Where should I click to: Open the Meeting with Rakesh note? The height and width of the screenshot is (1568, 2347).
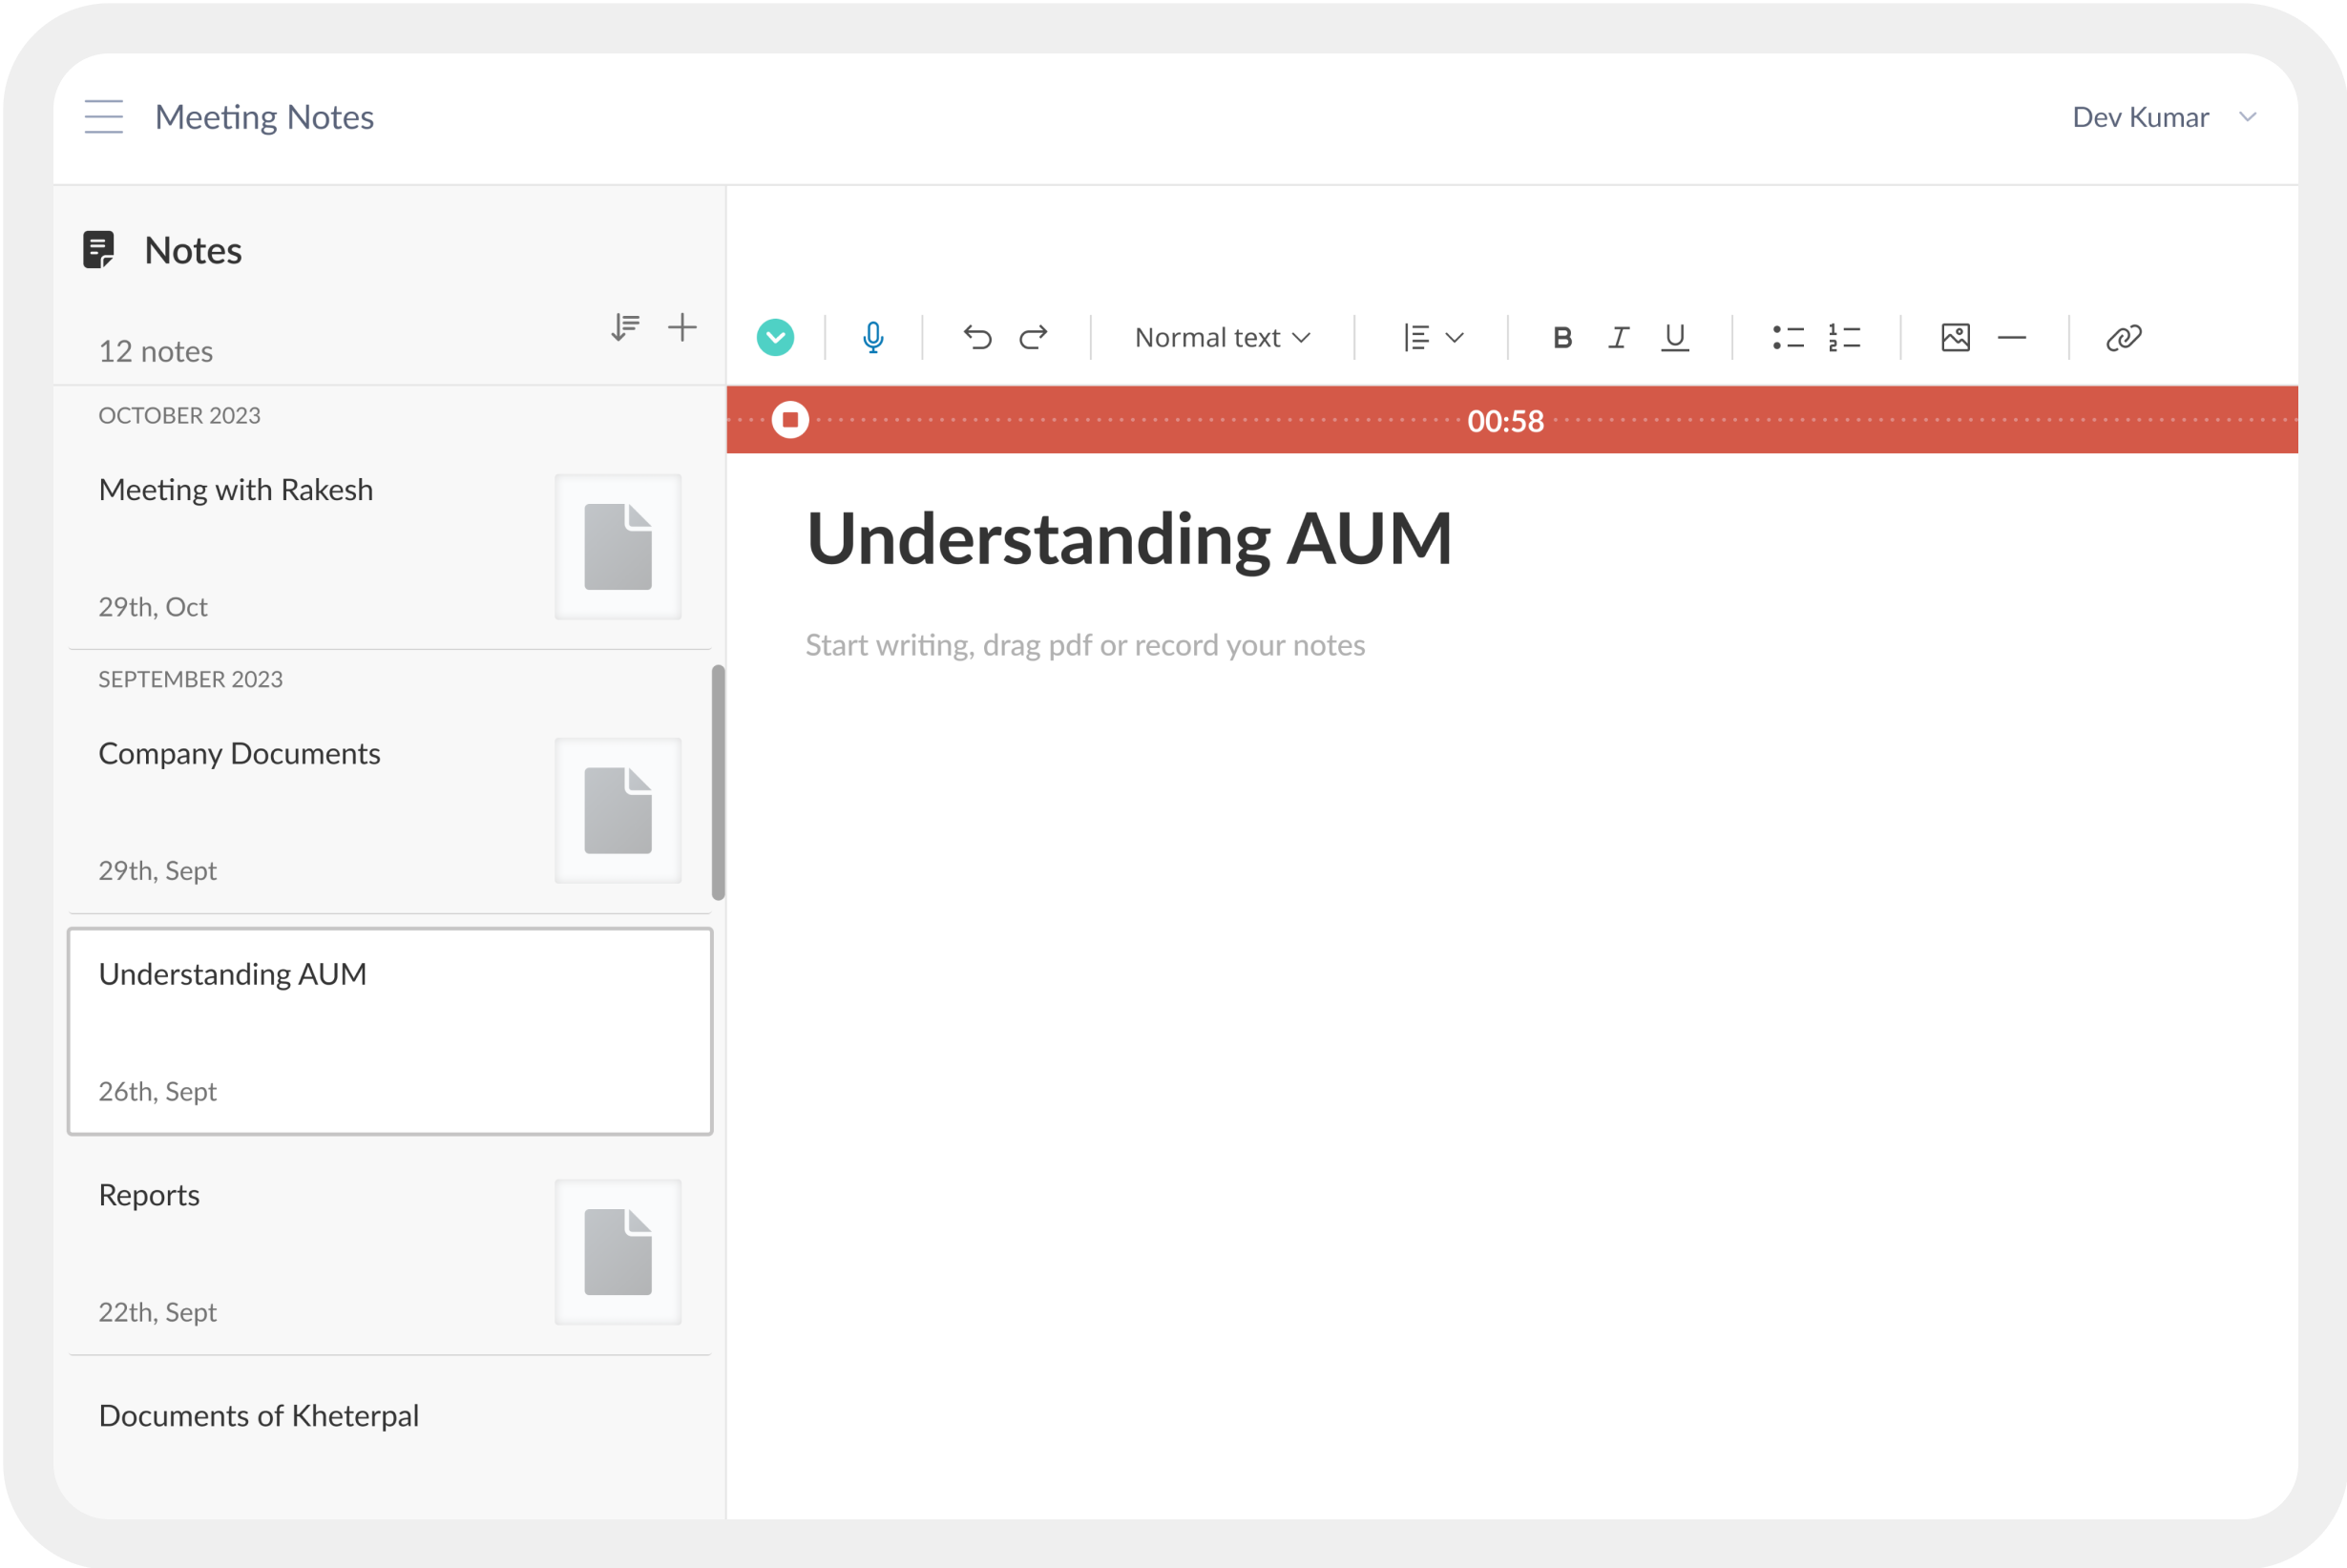(236, 490)
